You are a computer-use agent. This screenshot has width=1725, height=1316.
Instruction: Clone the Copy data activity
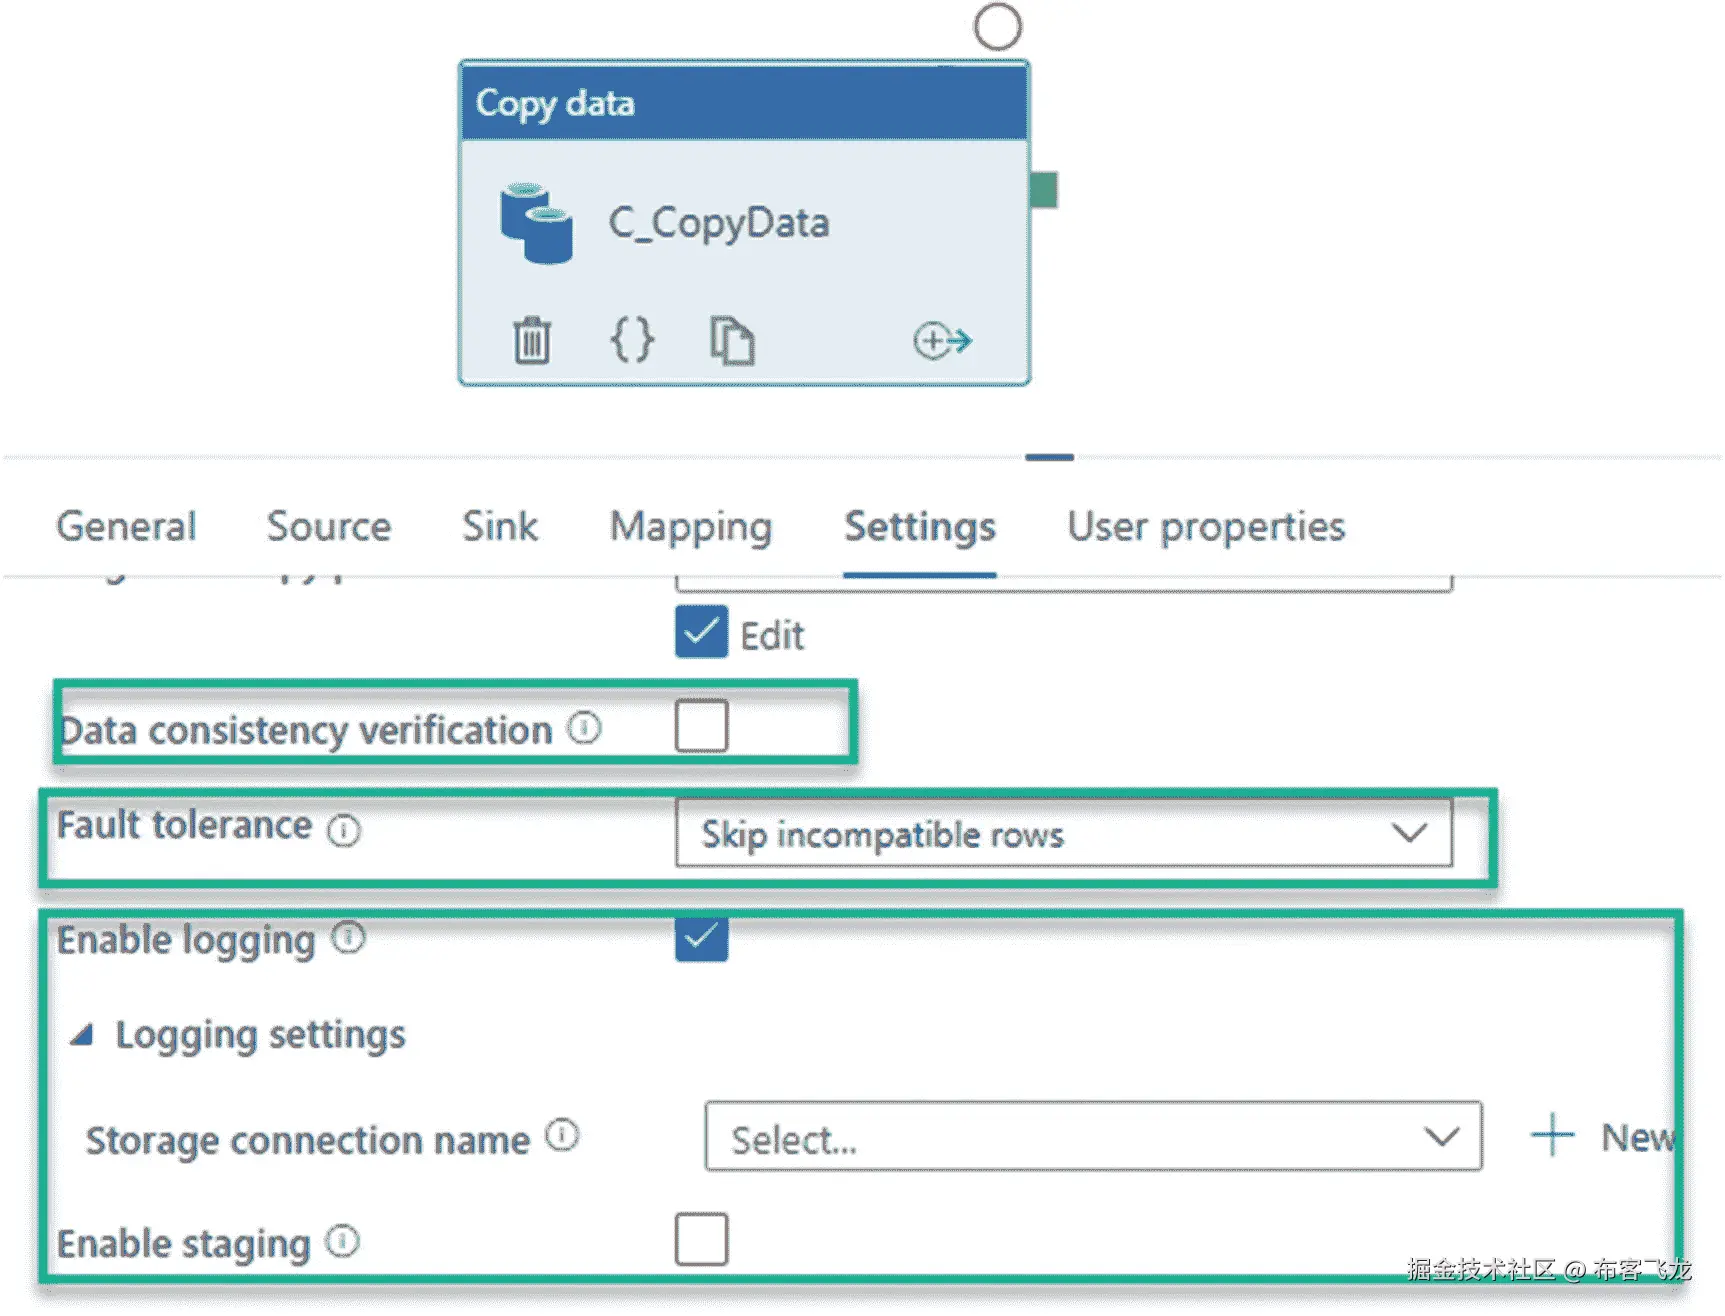pos(732,341)
